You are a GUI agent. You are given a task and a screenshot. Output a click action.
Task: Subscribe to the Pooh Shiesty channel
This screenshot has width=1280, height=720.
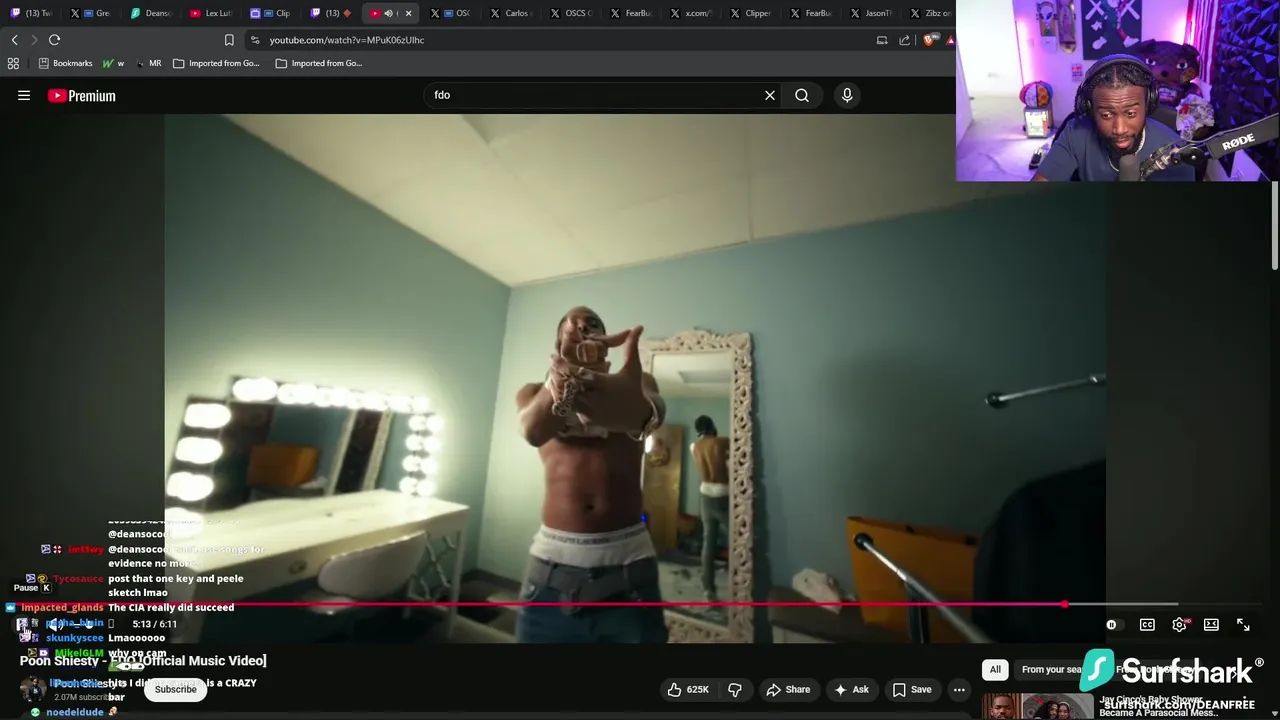click(175, 689)
